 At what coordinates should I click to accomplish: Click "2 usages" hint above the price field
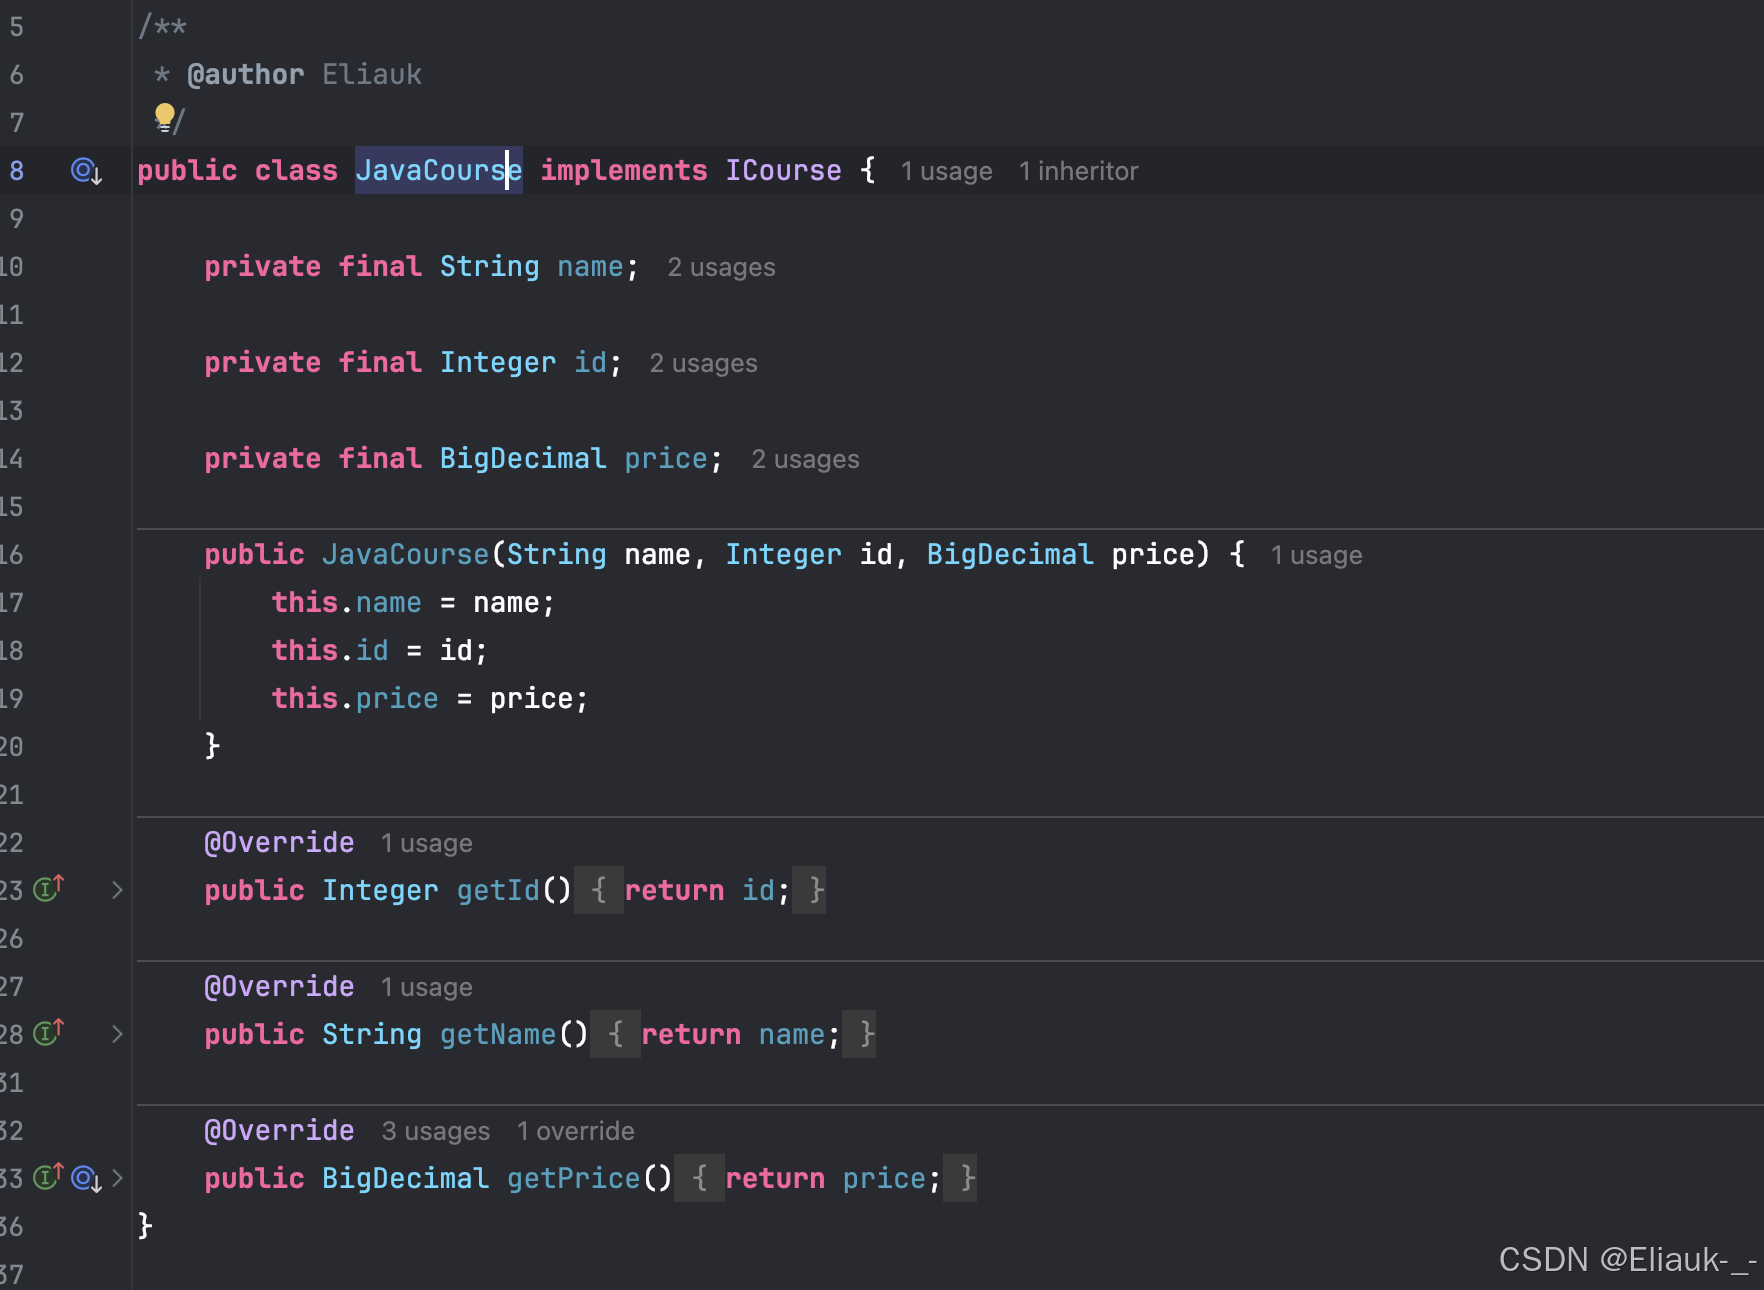point(805,459)
